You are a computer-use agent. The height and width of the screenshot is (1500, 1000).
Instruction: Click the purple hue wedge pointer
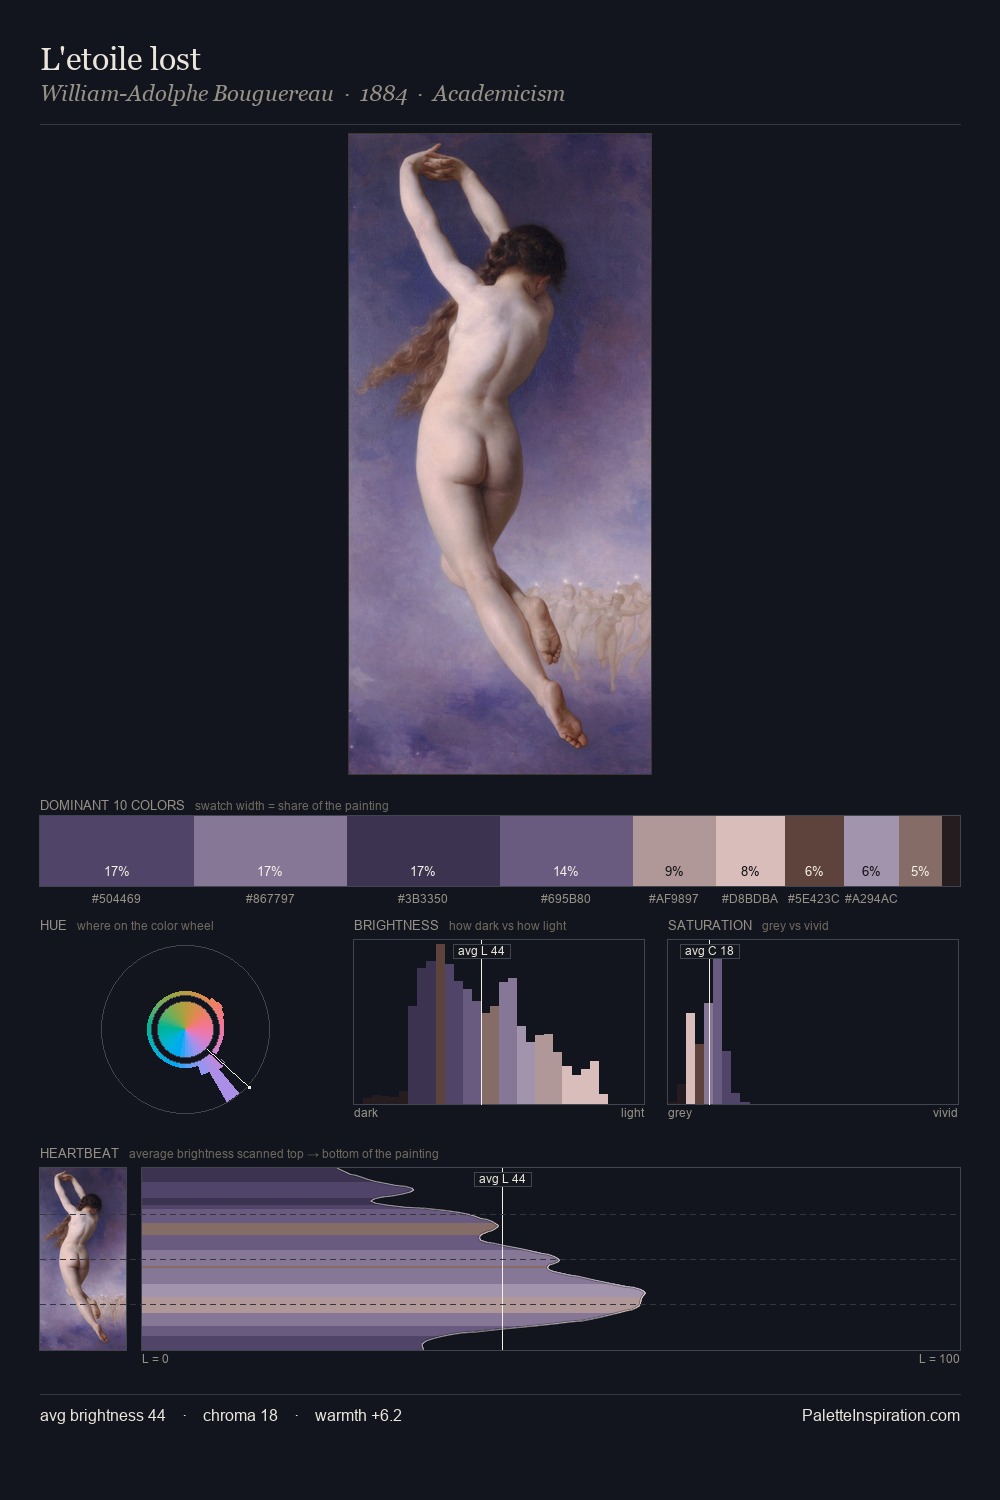(x=221, y=1081)
